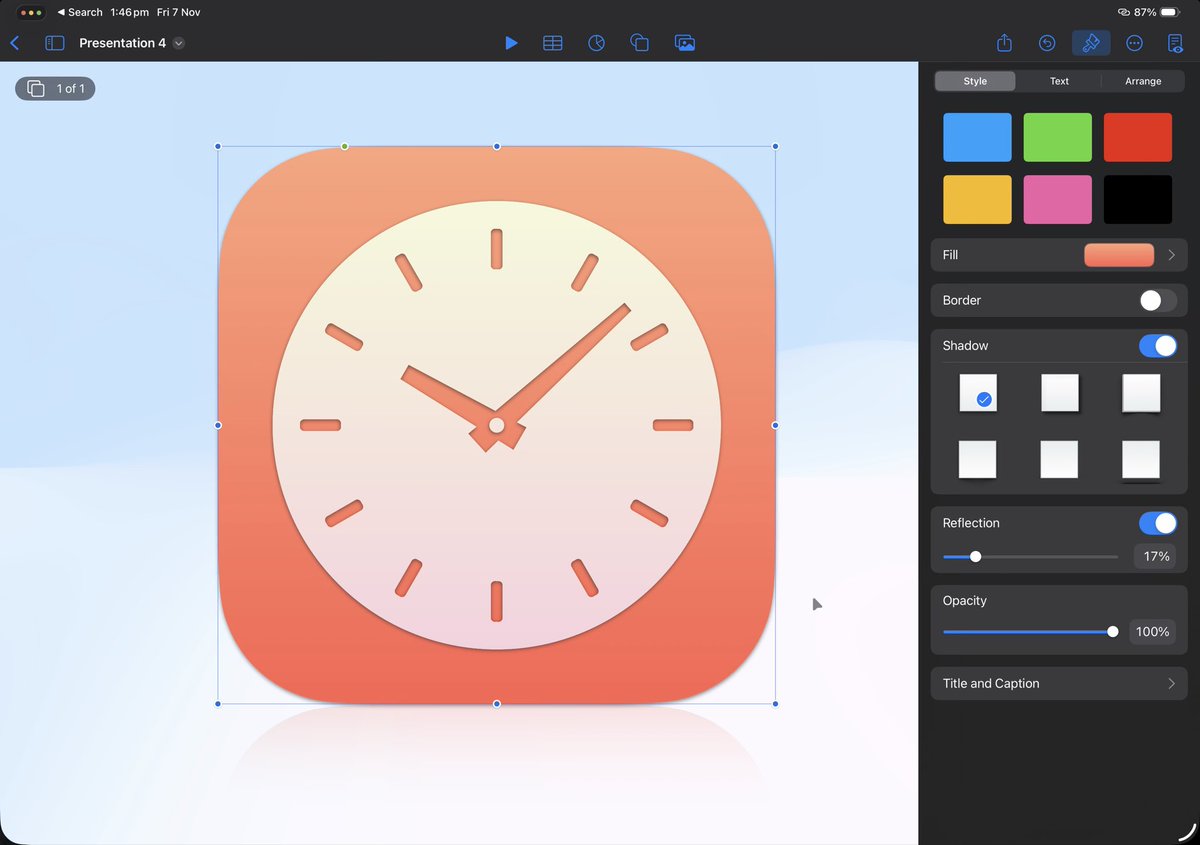Enable the Border toggle

[x=1158, y=300]
